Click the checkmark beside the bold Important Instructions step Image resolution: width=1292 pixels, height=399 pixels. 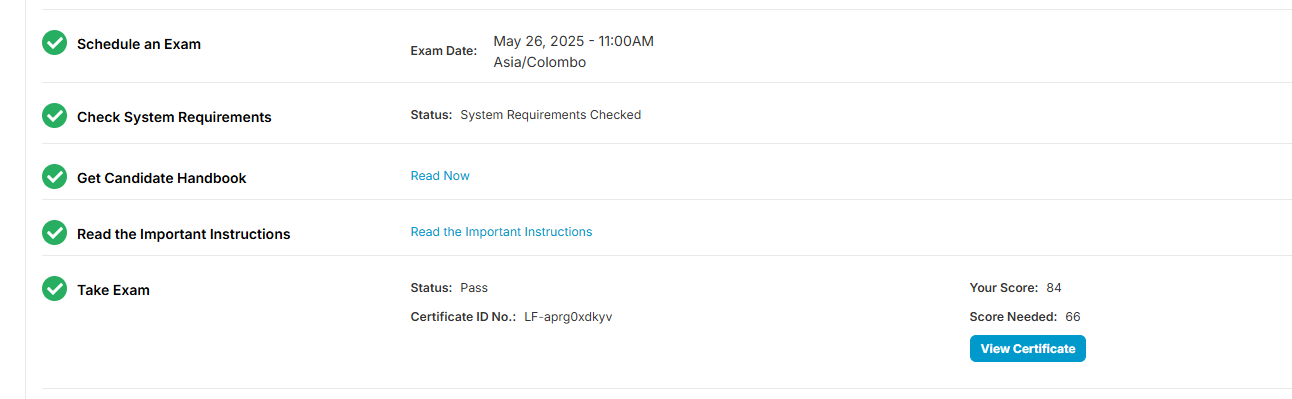point(54,233)
